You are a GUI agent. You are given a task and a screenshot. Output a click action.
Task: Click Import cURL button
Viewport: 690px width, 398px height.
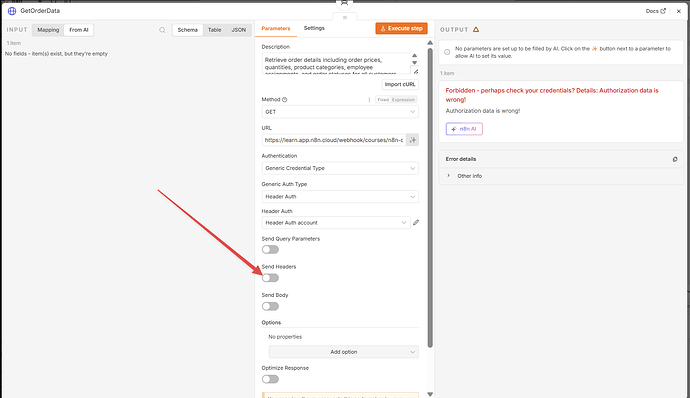400,84
